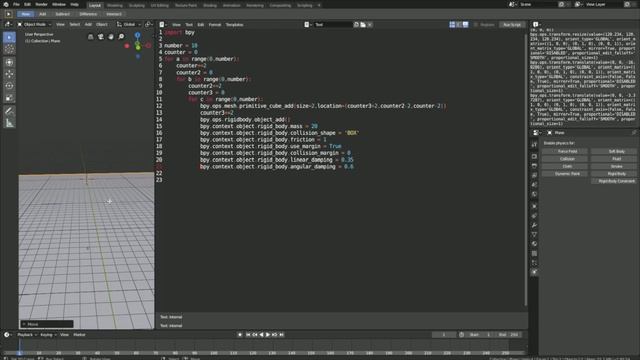Toggle perspective/orthographic gizmo icon
640x360 pixels.
pyautogui.click(x=91, y=37)
